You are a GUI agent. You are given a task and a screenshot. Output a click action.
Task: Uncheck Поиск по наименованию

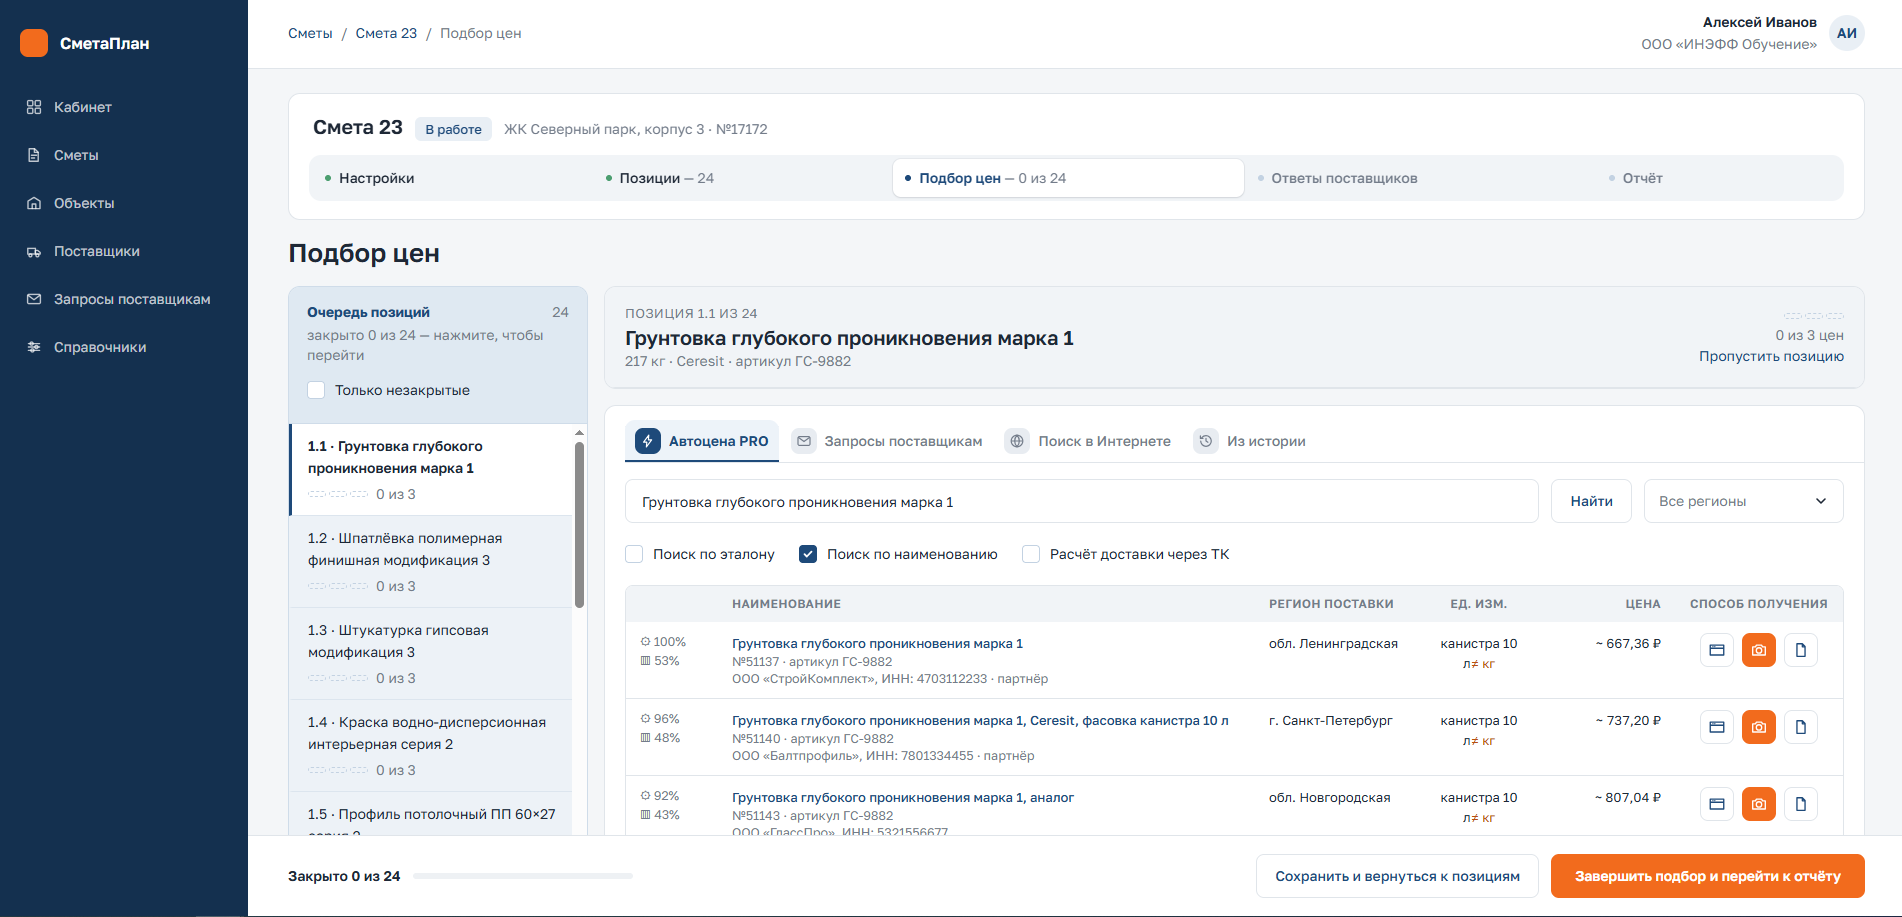click(x=808, y=554)
